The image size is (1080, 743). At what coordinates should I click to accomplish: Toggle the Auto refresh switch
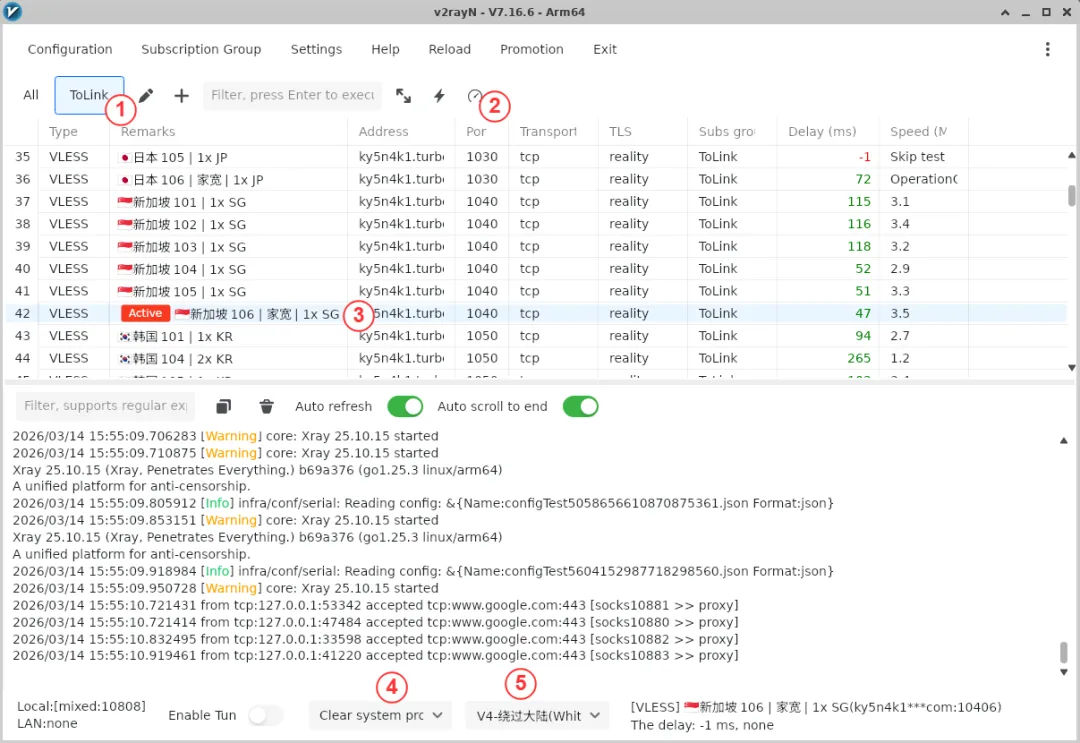coord(405,406)
